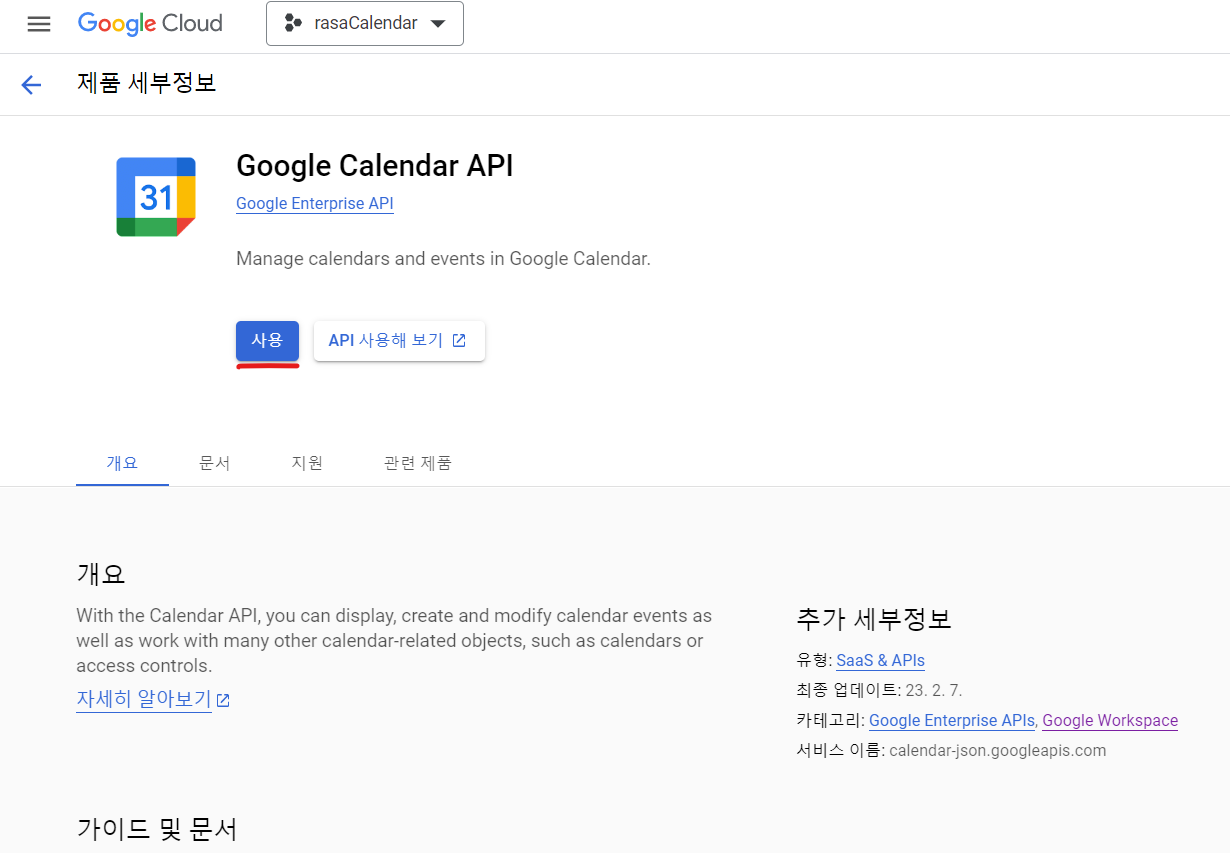Click external icon beside 자세히 알아보기
1230x853 pixels.
(x=224, y=700)
